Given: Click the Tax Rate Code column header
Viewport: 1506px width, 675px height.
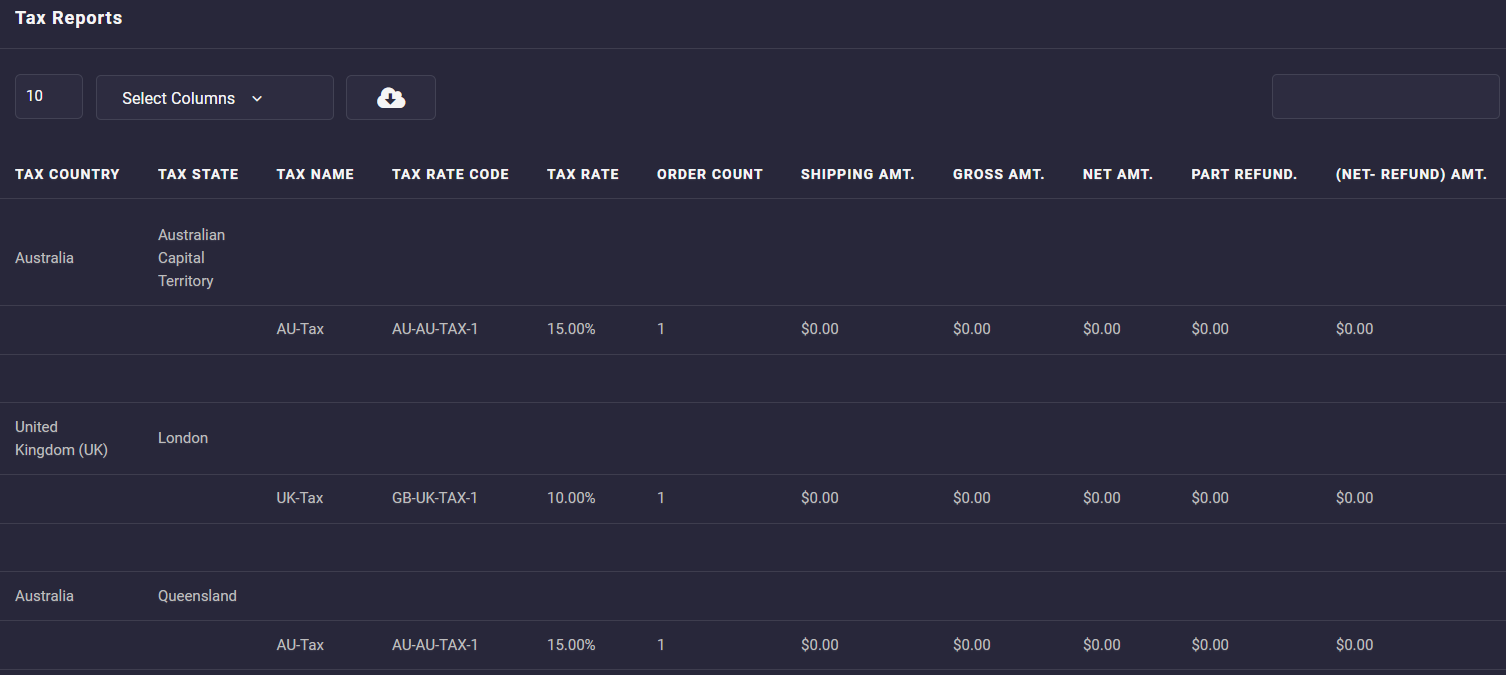Looking at the screenshot, I should click(x=450, y=174).
